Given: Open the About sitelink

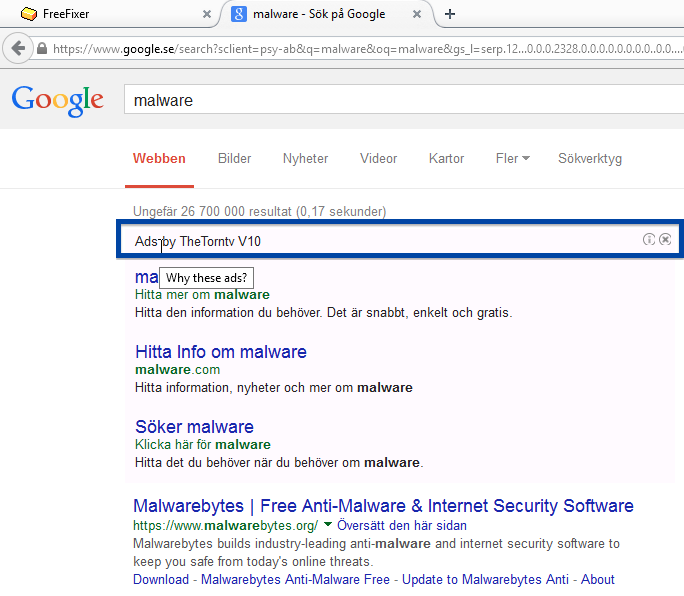Looking at the screenshot, I should pyautogui.click(x=598, y=579).
